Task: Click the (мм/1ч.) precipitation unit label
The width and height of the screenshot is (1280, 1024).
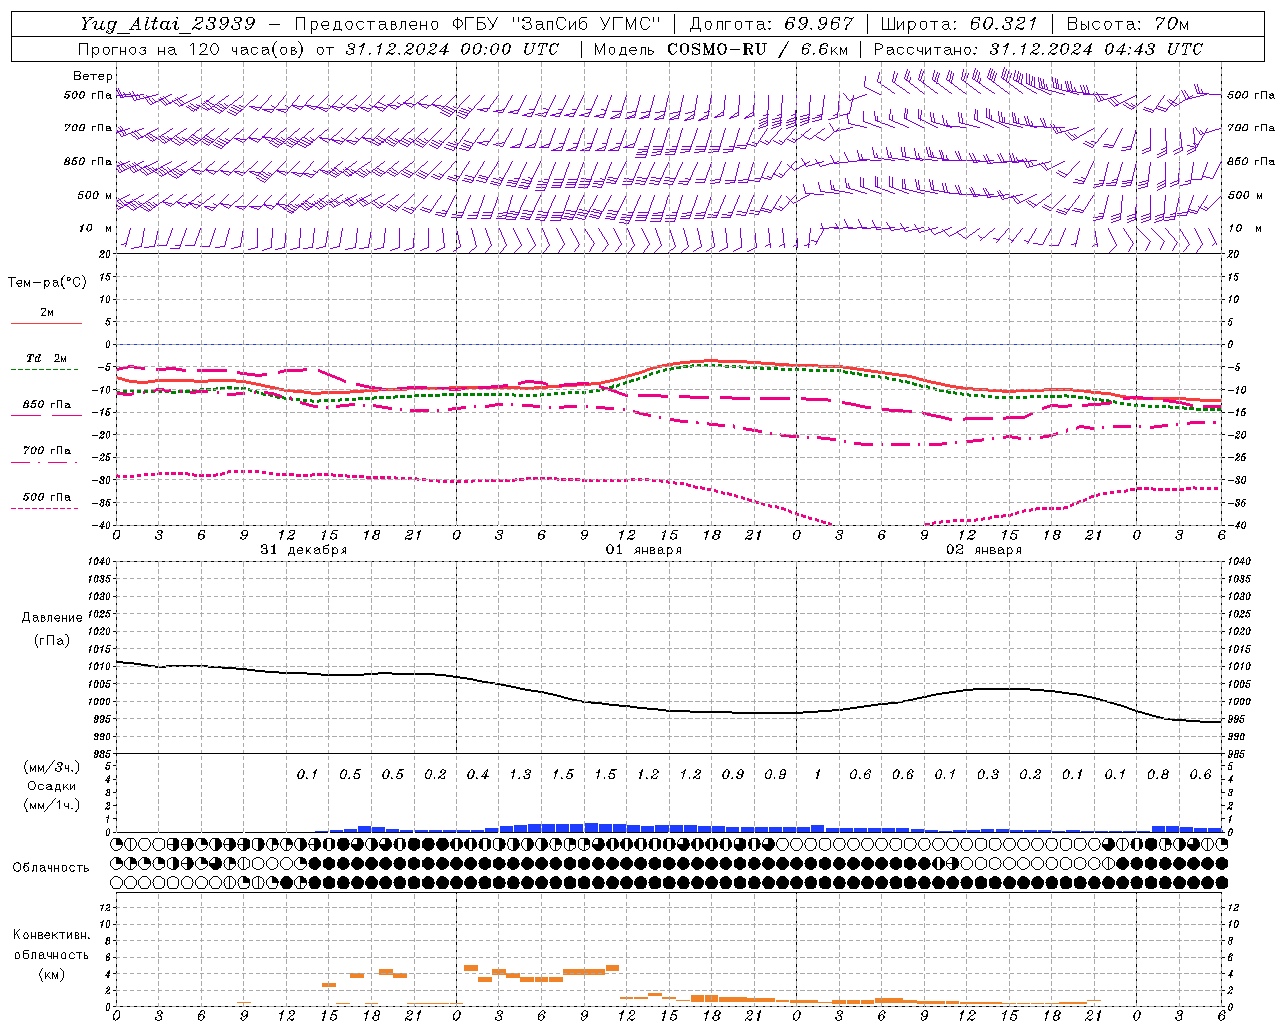Action: coord(52,805)
